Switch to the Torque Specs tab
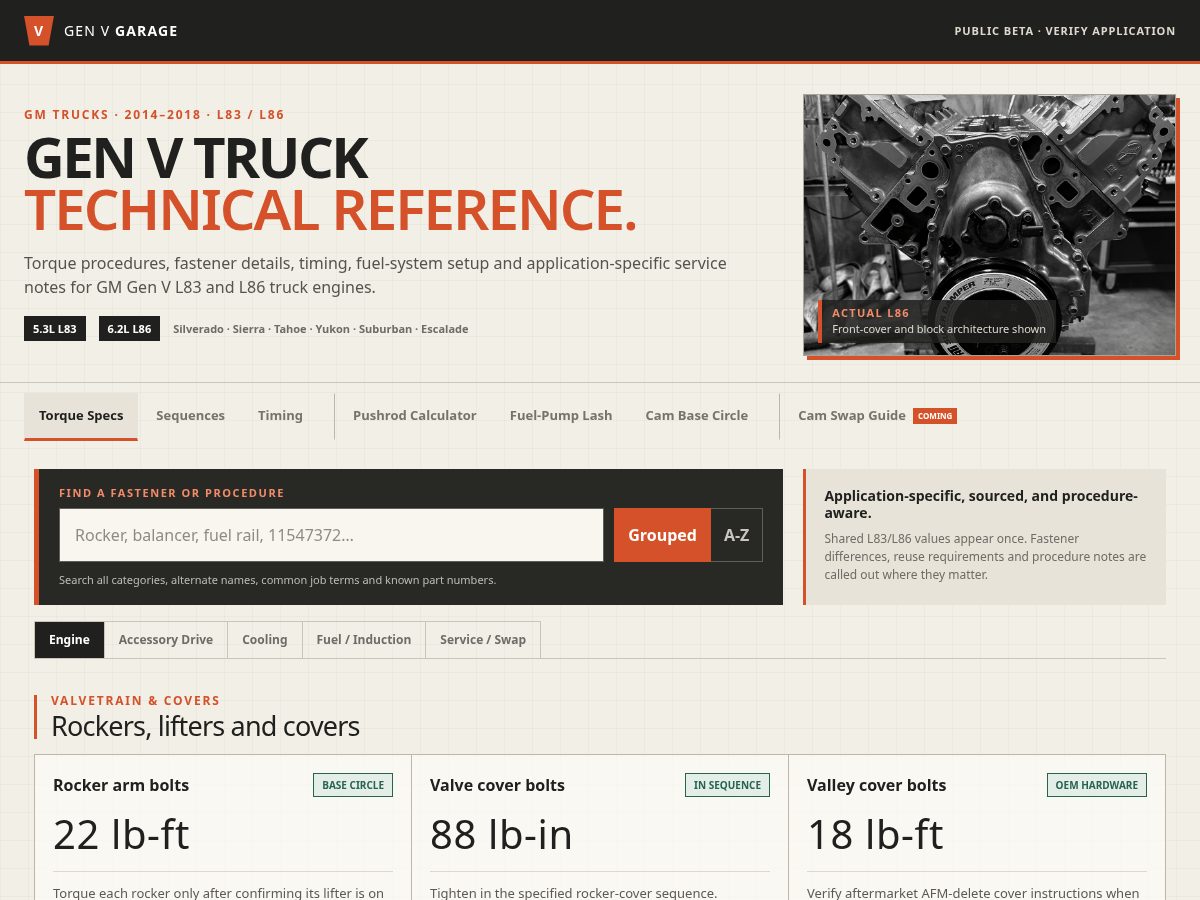 (x=81, y=416)
